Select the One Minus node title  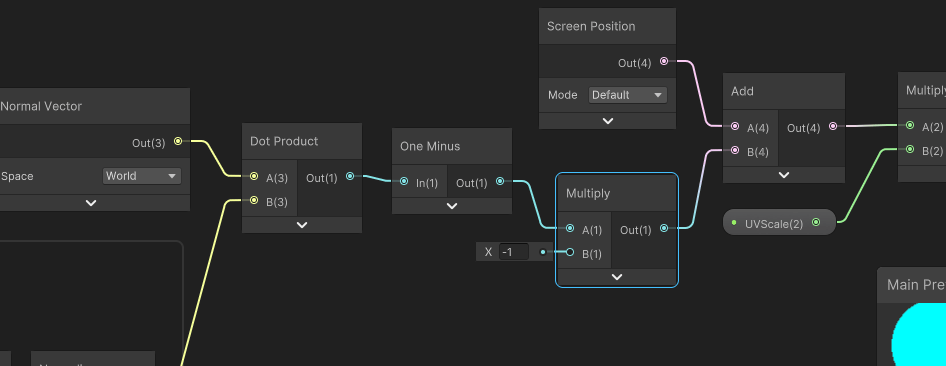tap(430, 147)
